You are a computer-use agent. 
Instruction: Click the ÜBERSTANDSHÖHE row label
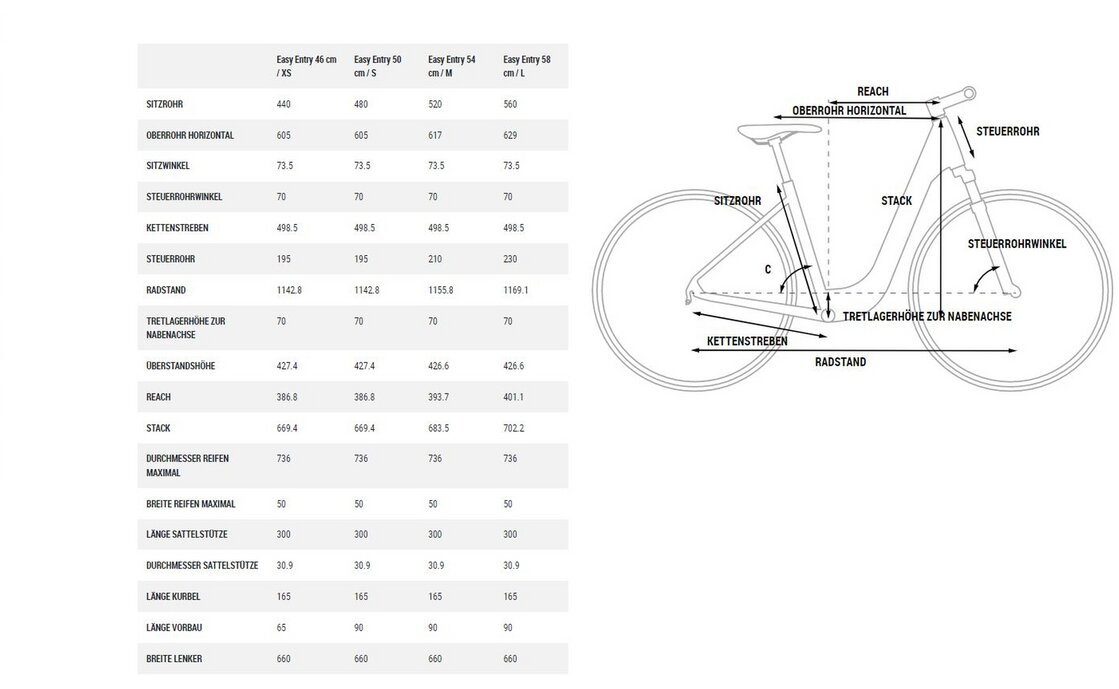click(180, 366)
